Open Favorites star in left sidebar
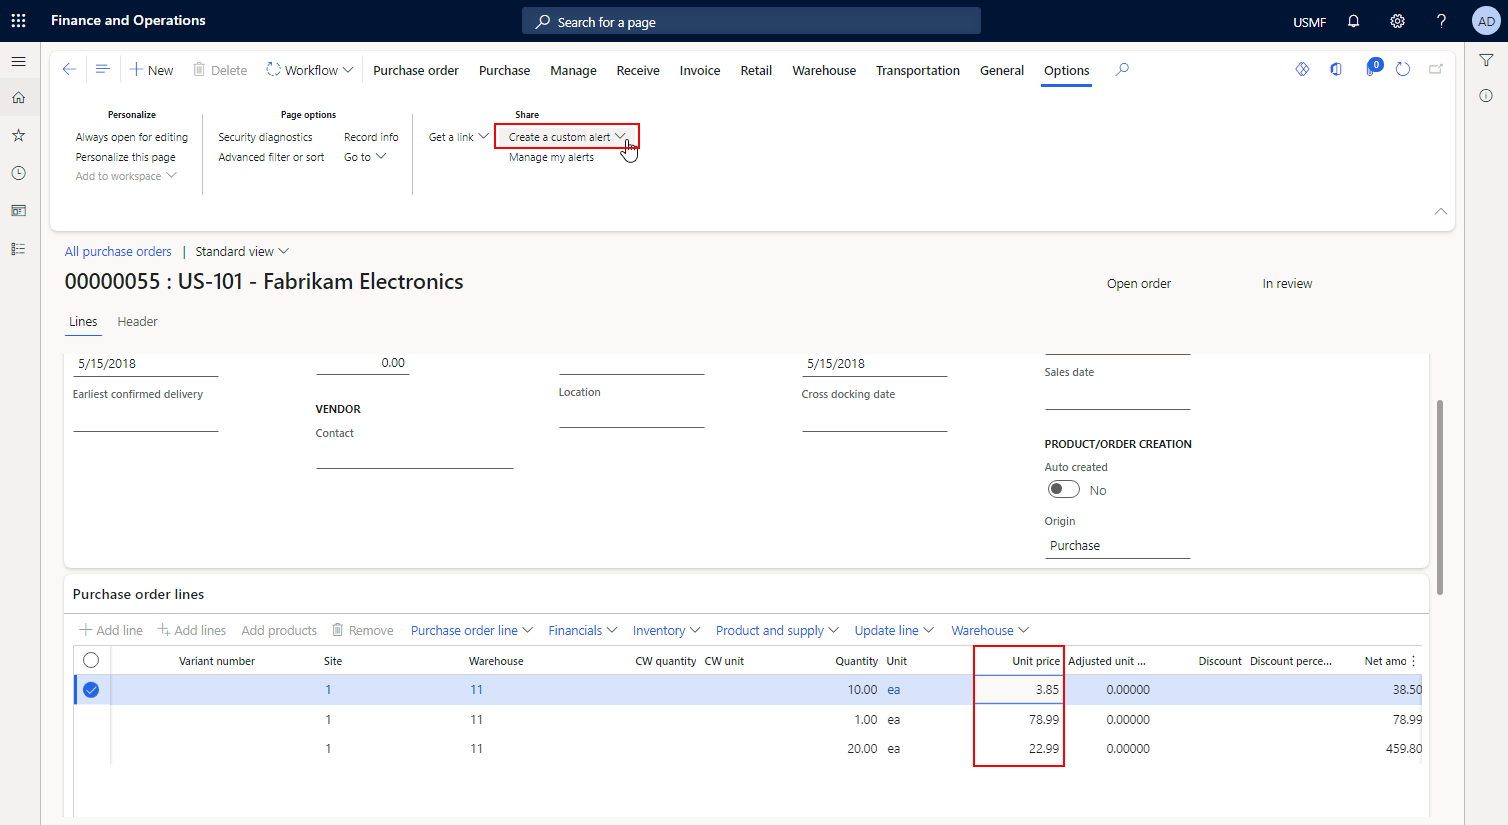1508x825 pixels. (x=18, y=135)
